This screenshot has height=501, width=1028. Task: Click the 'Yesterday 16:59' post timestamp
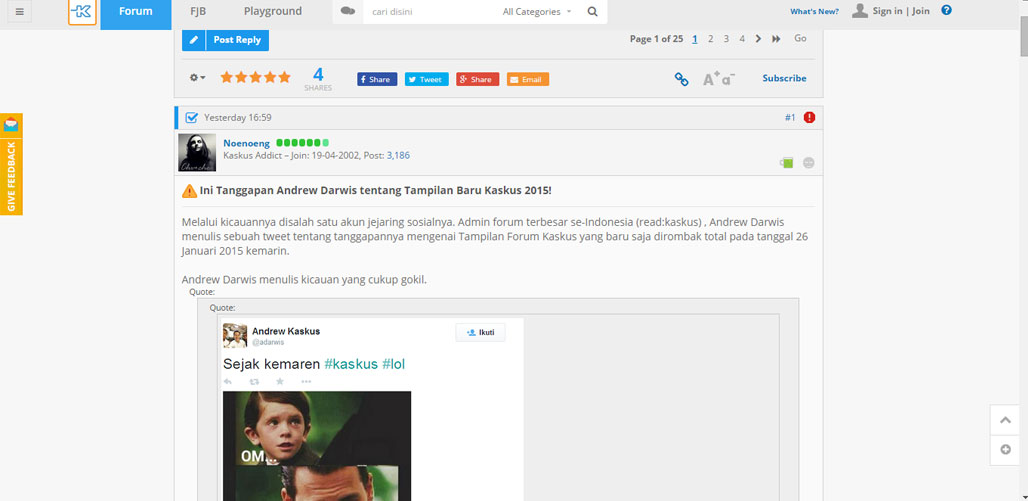coord(237,118)
